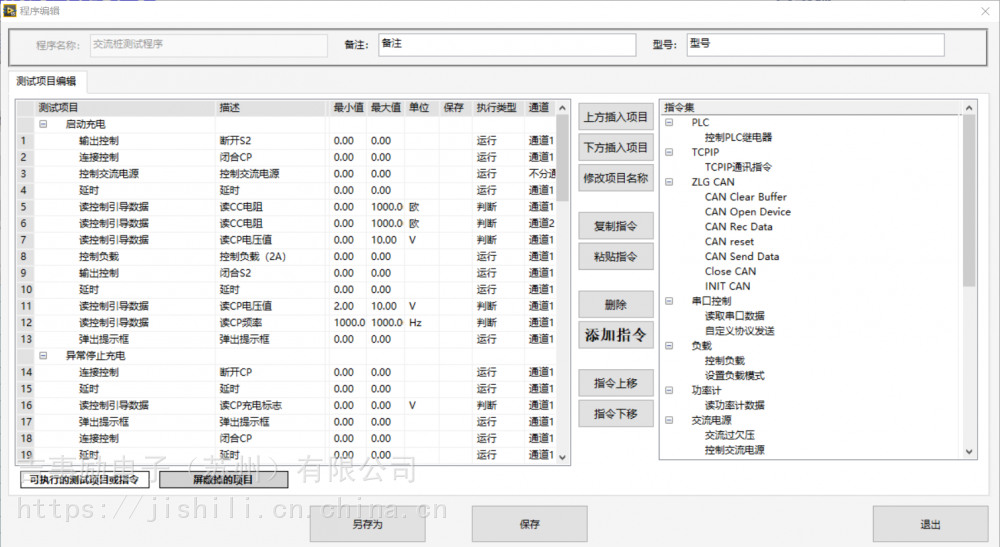Click the 备注 input field

coord(506,45)
